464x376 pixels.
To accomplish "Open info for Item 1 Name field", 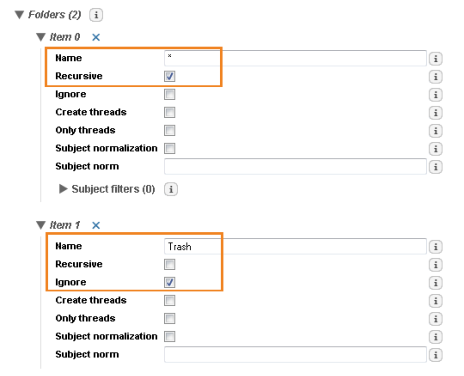I will [x=435, y=247].
